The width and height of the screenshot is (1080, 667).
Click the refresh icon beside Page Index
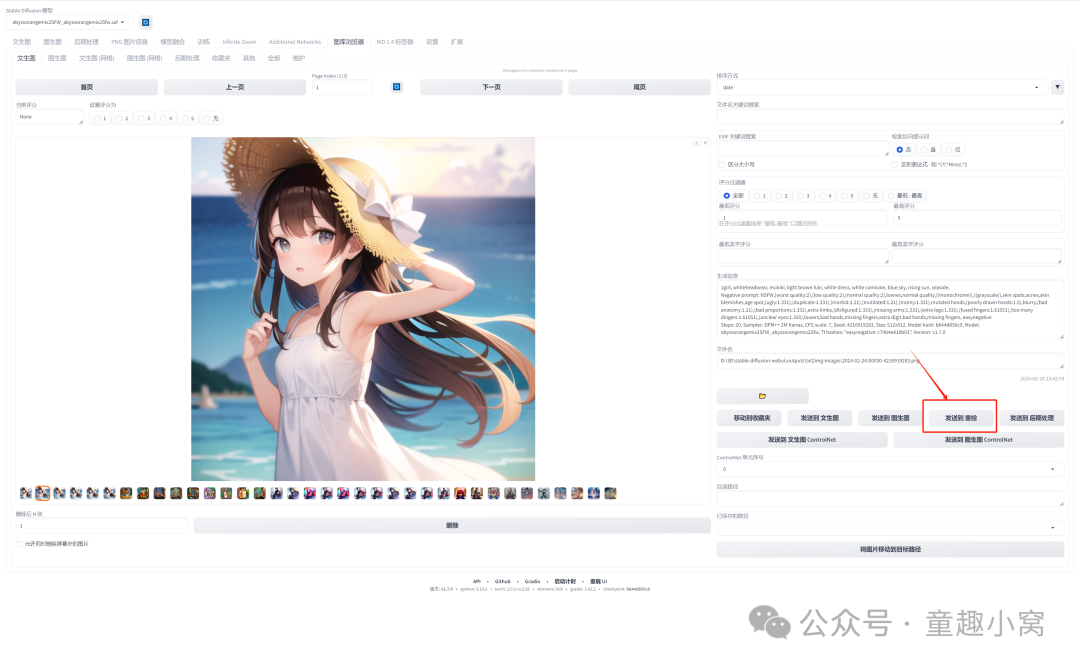(396, 87)
